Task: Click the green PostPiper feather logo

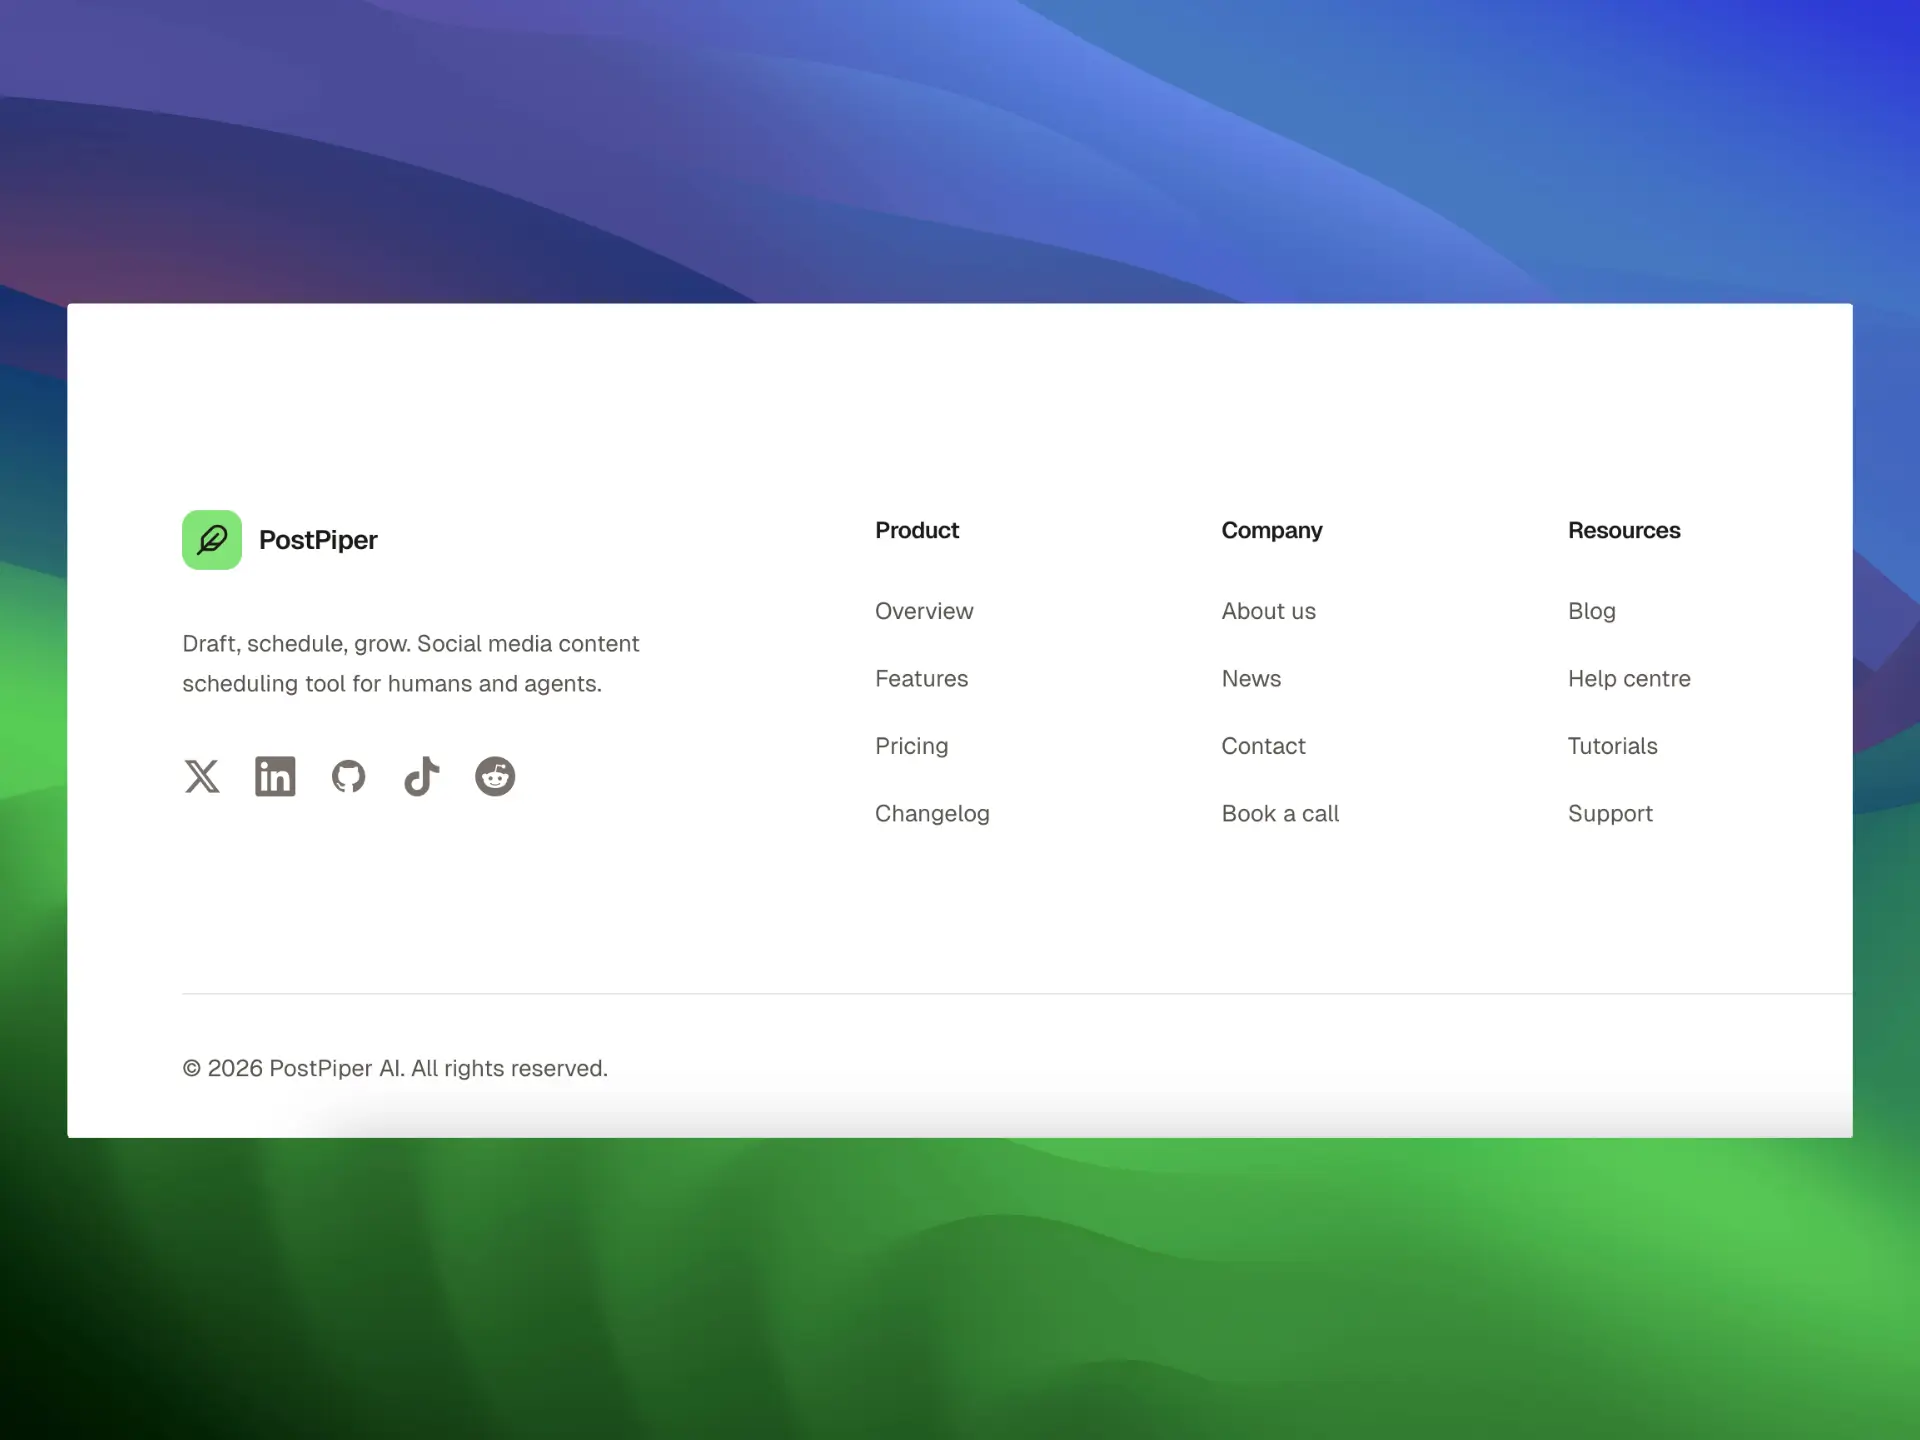Action: tap(212, 540)
